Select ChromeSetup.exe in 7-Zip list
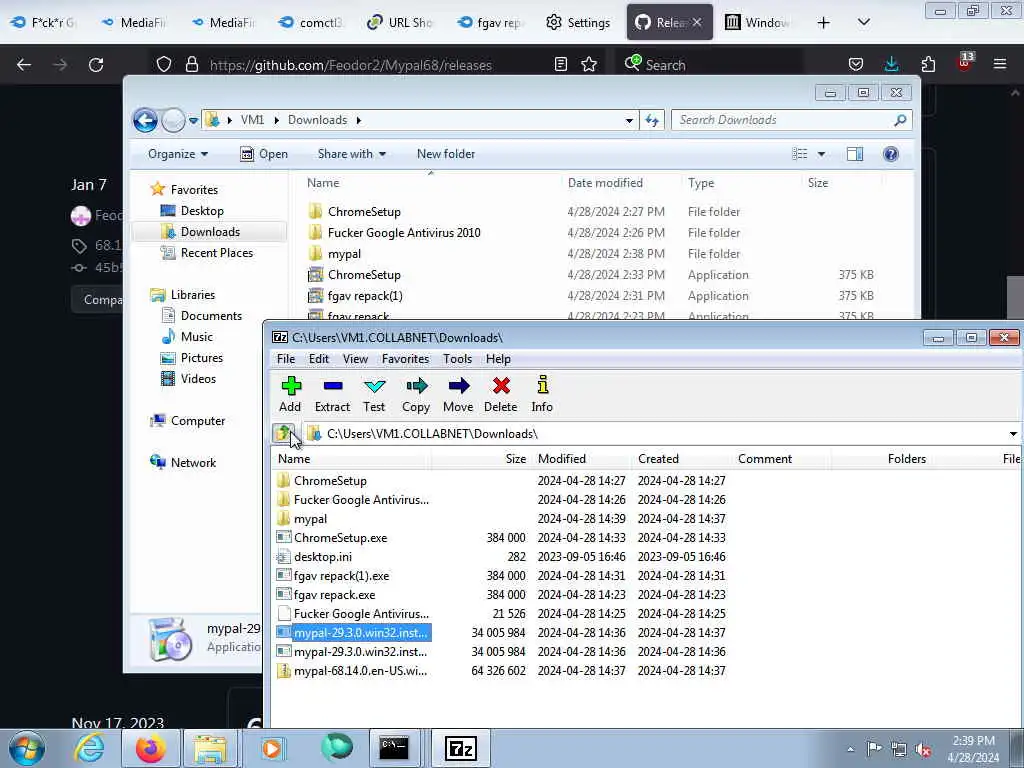 pyautogui.click(x=340, y=537)
